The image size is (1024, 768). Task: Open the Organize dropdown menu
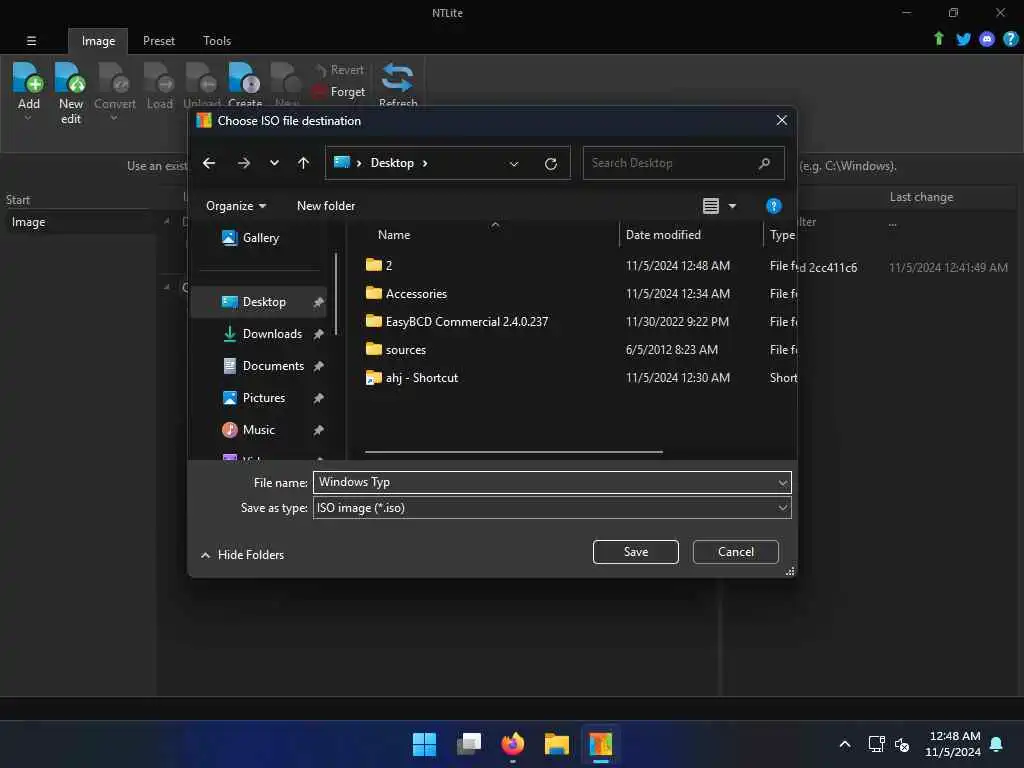[x=236, y=206]
